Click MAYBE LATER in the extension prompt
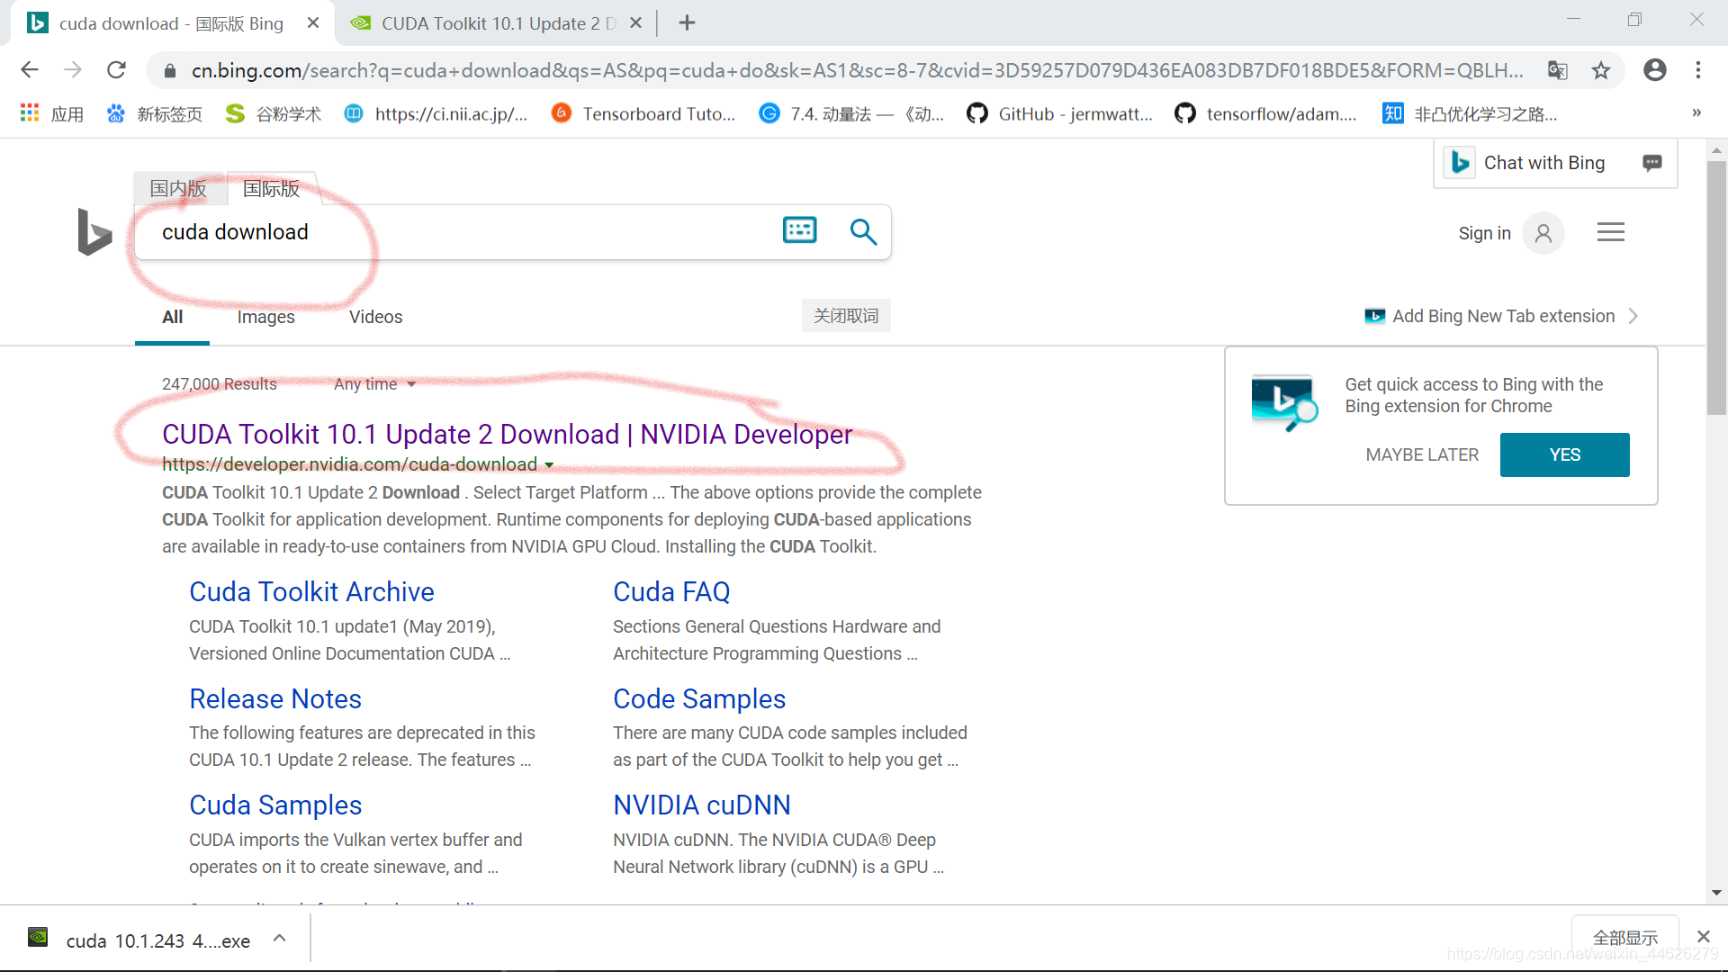 click(1422, 455)
